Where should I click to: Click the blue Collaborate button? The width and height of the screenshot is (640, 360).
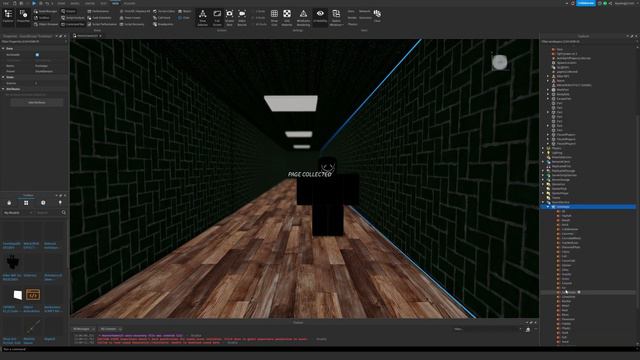(586, 3)
